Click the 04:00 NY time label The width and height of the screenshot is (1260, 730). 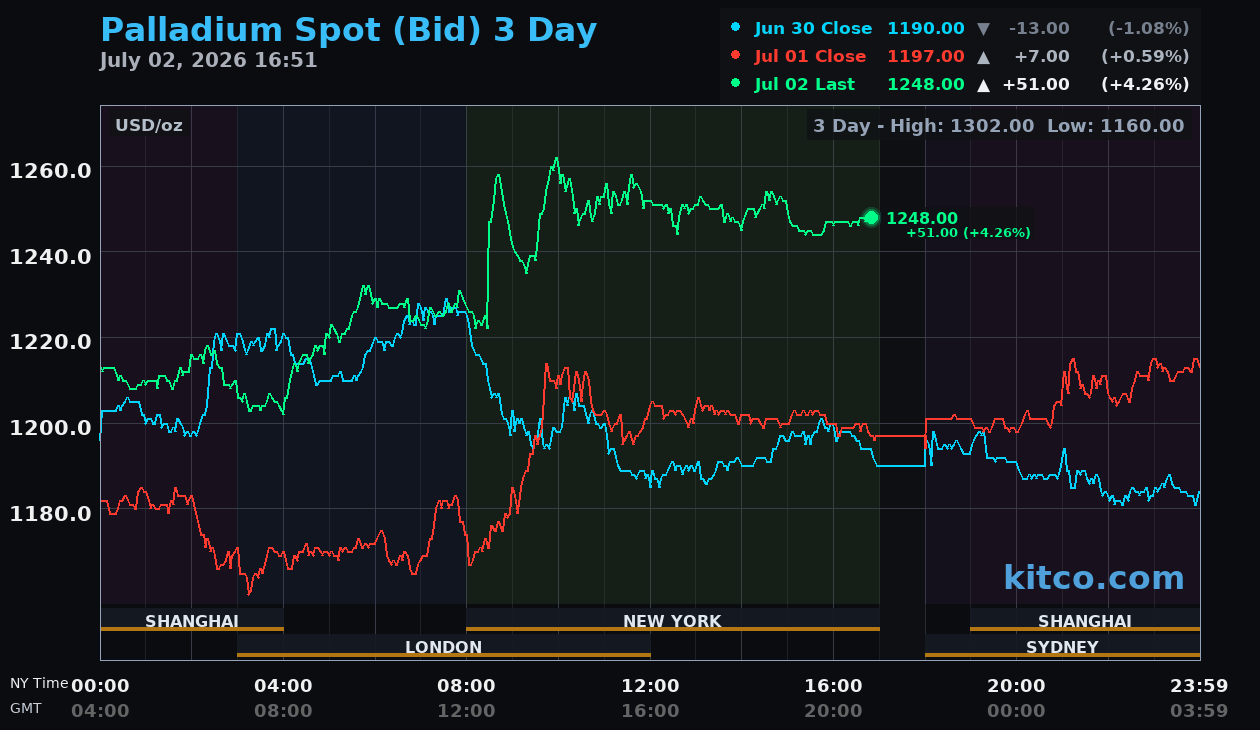tap(283, 686)
